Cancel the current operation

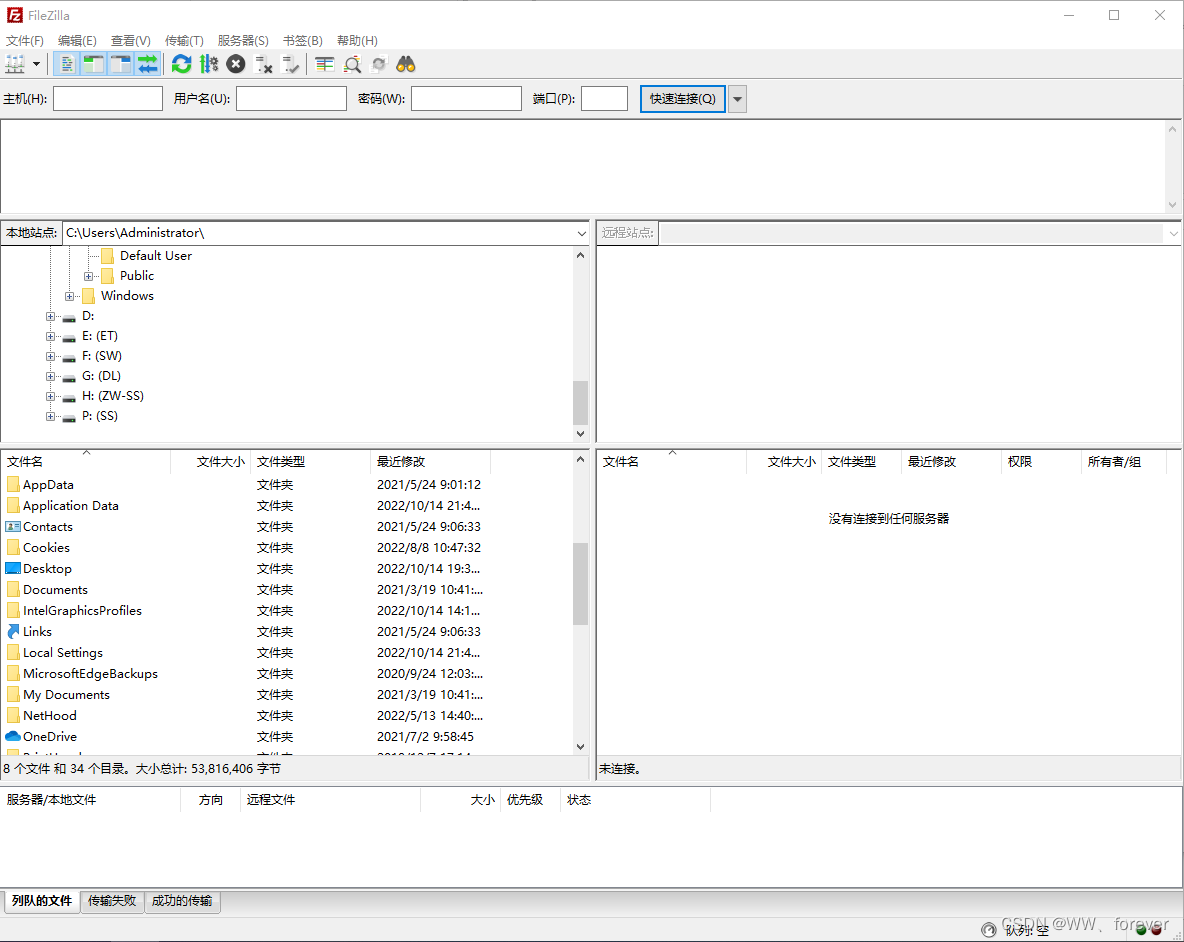pyautogui.click(x=236, y=64)
